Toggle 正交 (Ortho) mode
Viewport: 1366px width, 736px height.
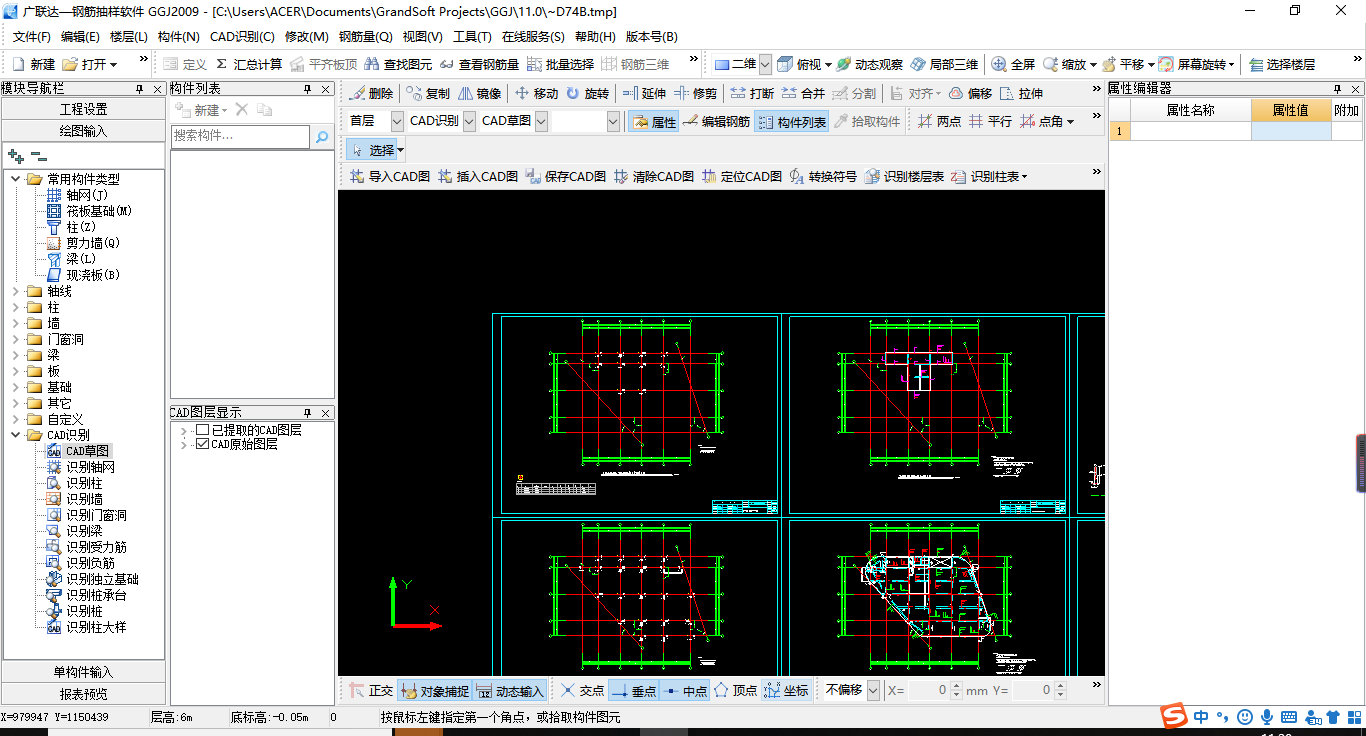click(371, 690)
